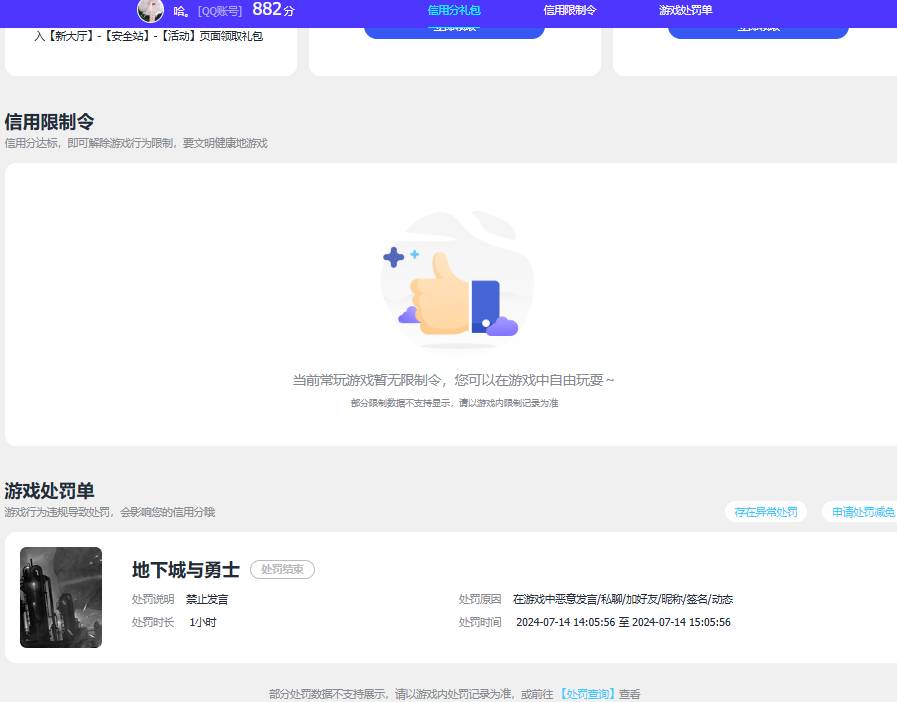Click the 地下城与勇士 game title

click(x=185, y=570)
